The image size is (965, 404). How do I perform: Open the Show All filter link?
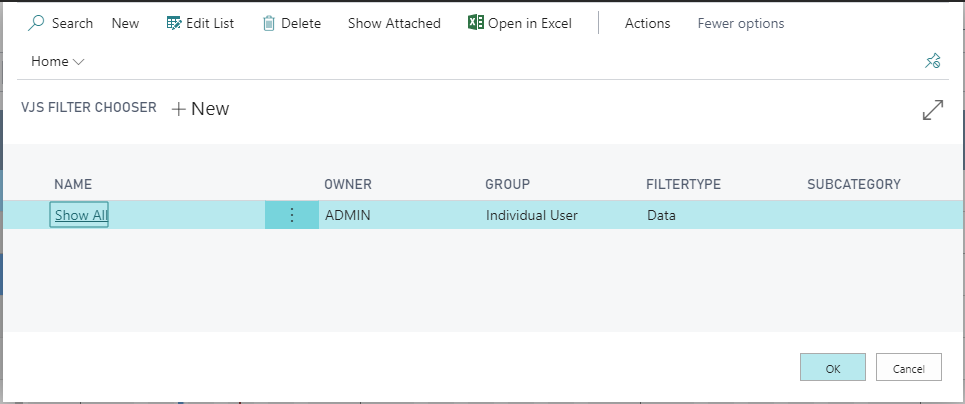click(x=79, y=215)
